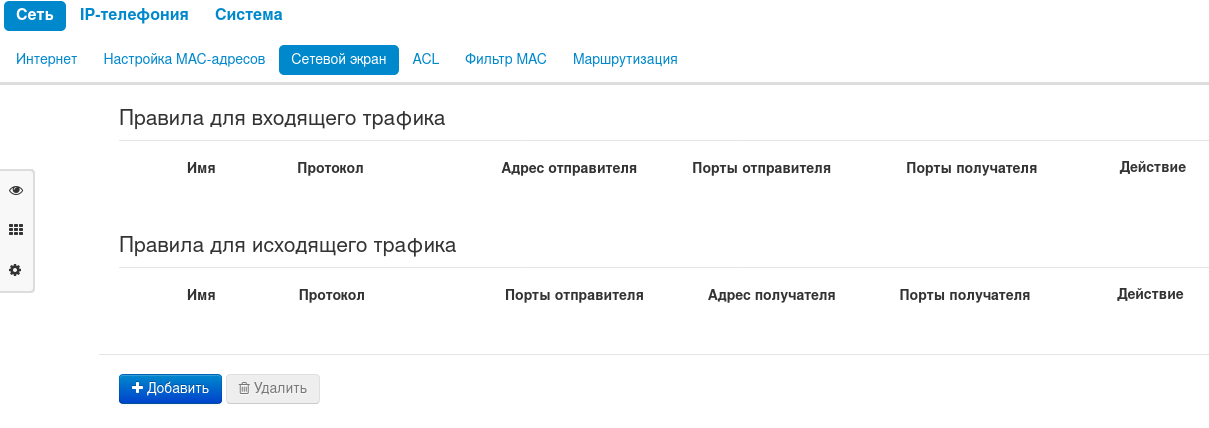The height and width of the screenshot is (428, 1209).
Task: Select the Сетевой экран tab
Action: [x=339, y=60]
